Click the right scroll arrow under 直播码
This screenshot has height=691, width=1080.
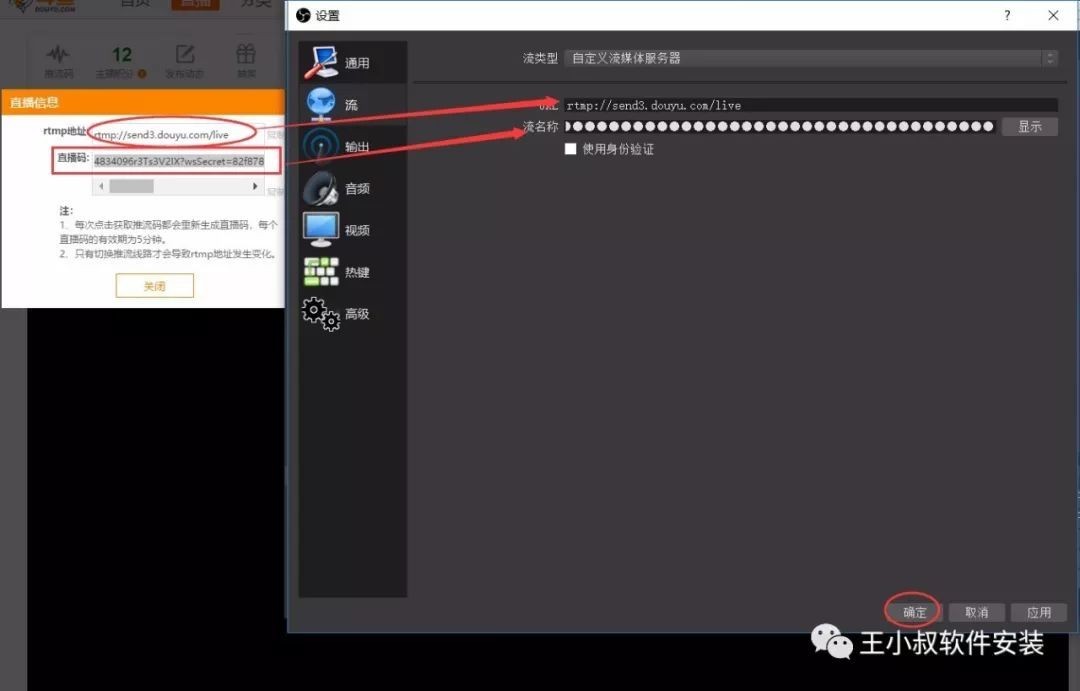click(x=255, y=186)
